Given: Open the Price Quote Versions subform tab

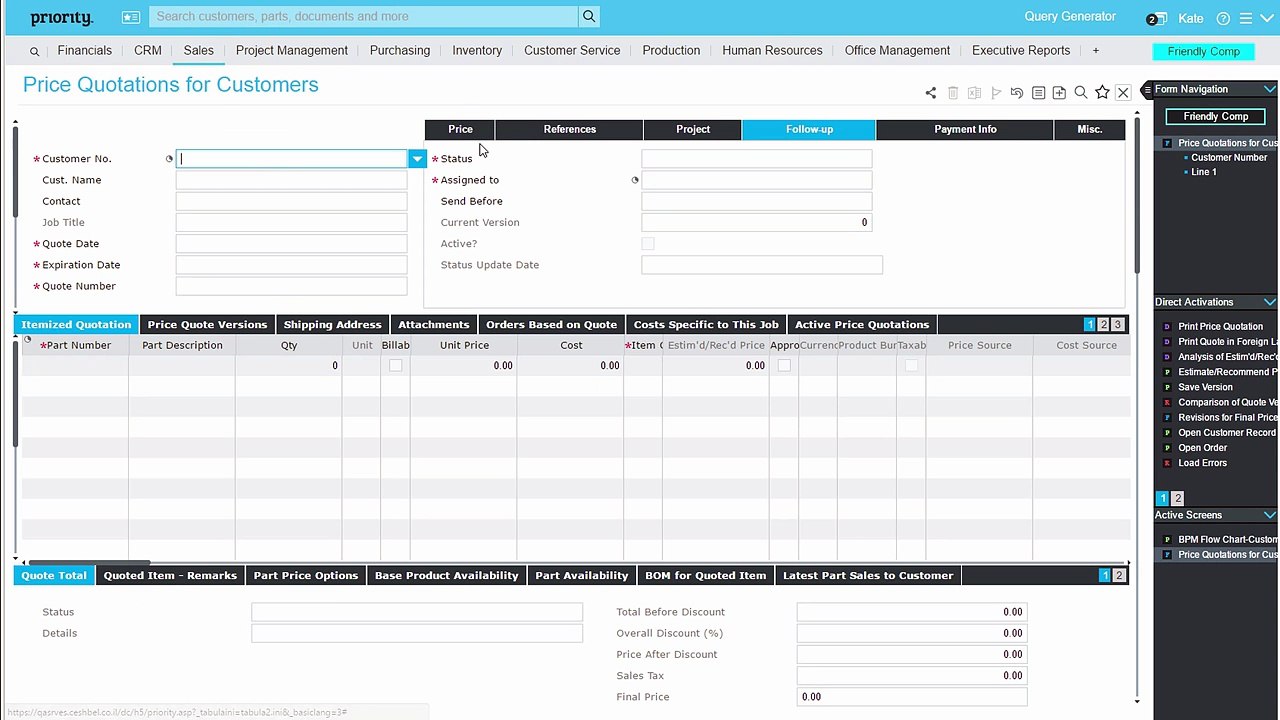Looking at the screenshot, I should point(207,325).
